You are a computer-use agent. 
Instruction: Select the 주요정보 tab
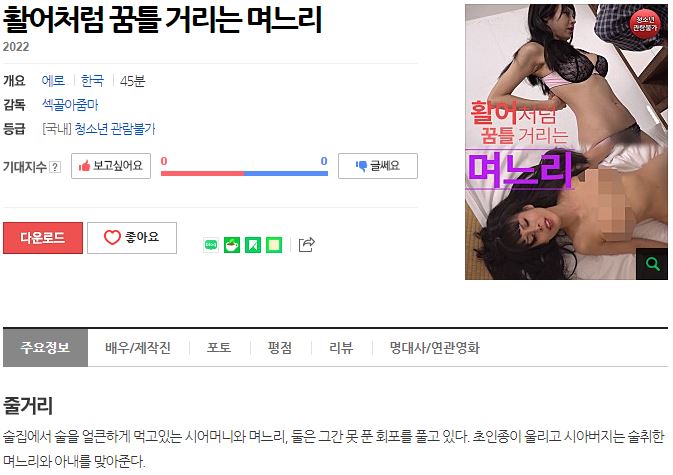pyautogui.click(x=45, y=348)
